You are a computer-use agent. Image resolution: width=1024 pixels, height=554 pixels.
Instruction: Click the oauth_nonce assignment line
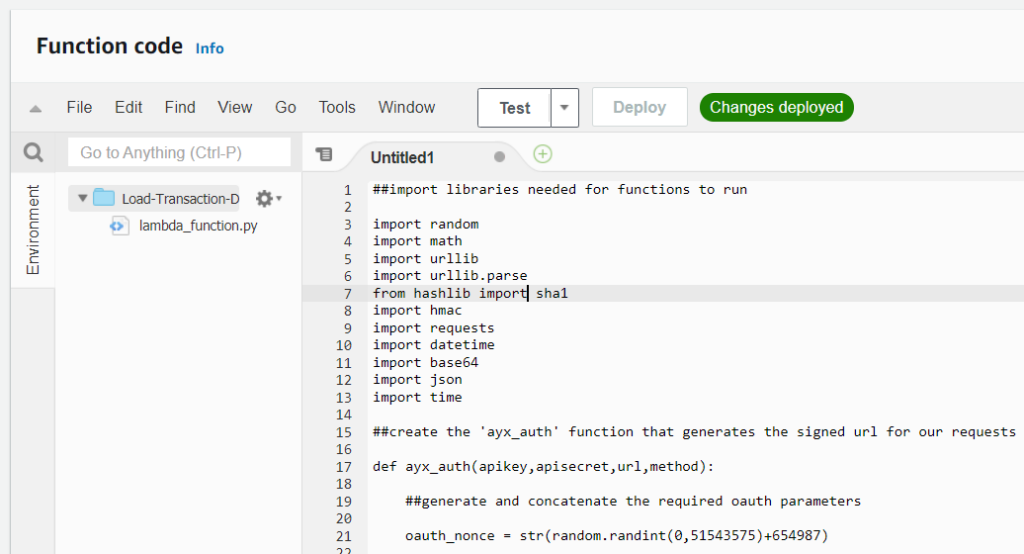click(x=616, y=536)
